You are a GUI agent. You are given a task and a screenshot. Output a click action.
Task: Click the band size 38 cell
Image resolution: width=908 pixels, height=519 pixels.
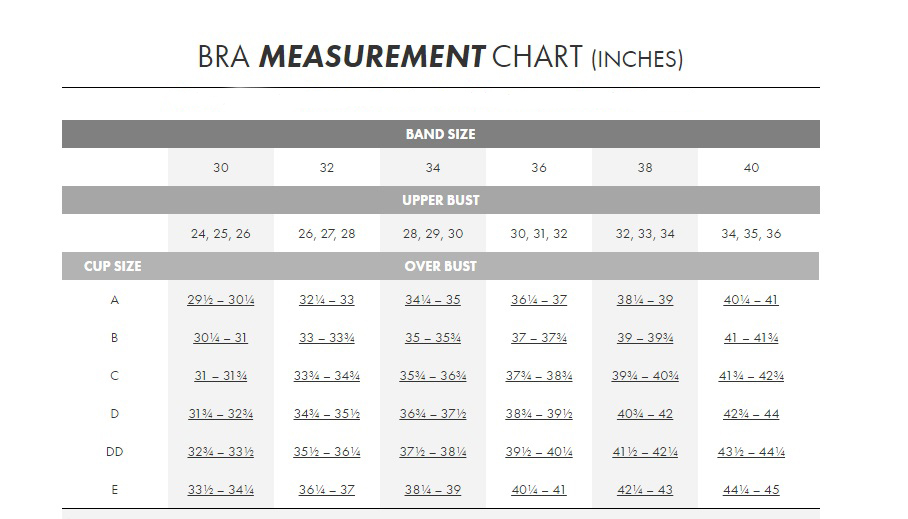coord(645,168)
